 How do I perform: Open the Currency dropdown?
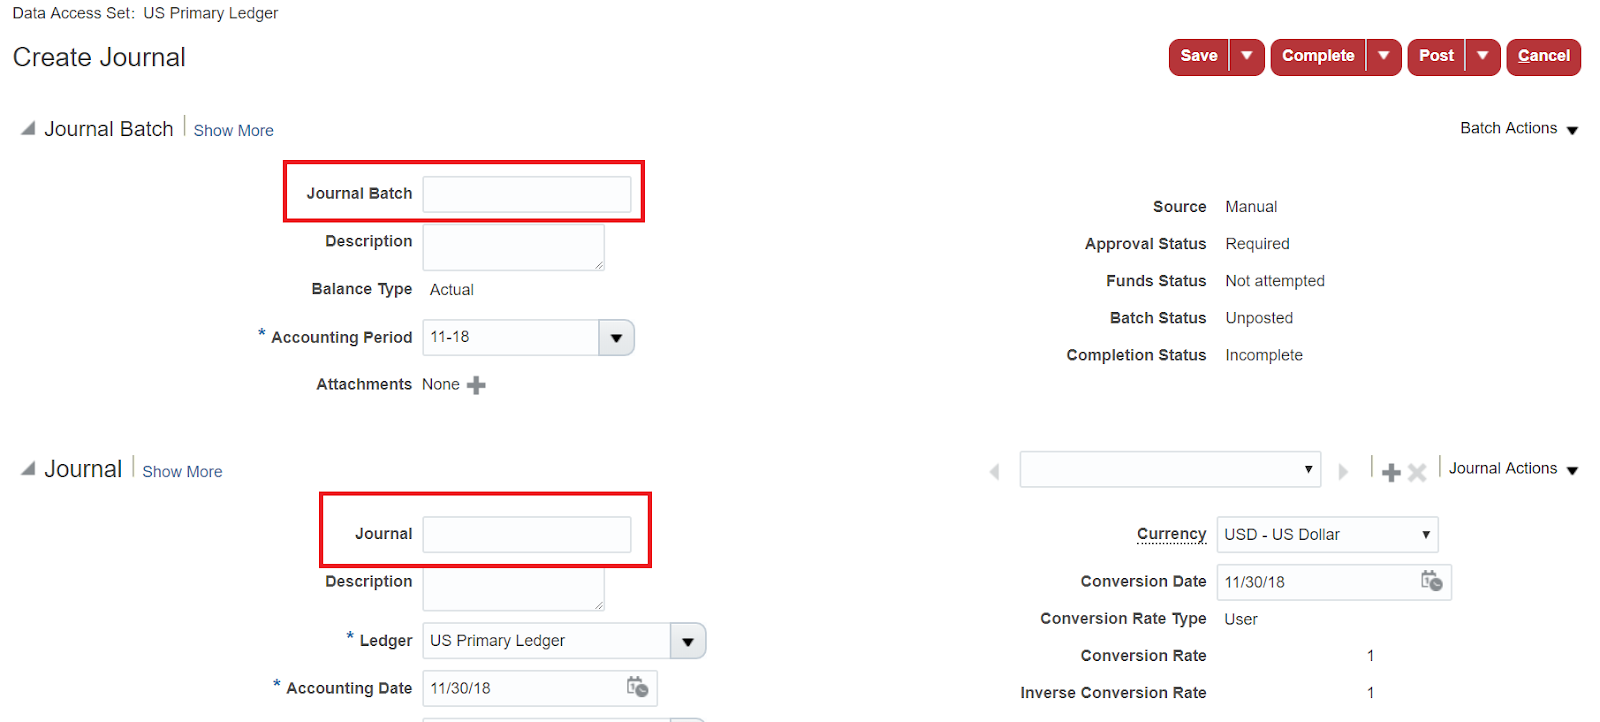(x=1424, y=534)
